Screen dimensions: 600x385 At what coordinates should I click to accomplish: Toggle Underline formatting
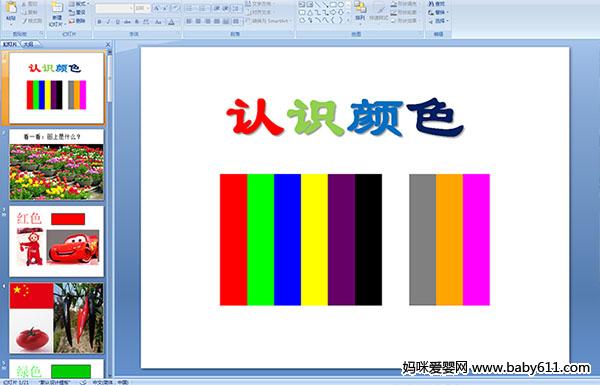117,22
